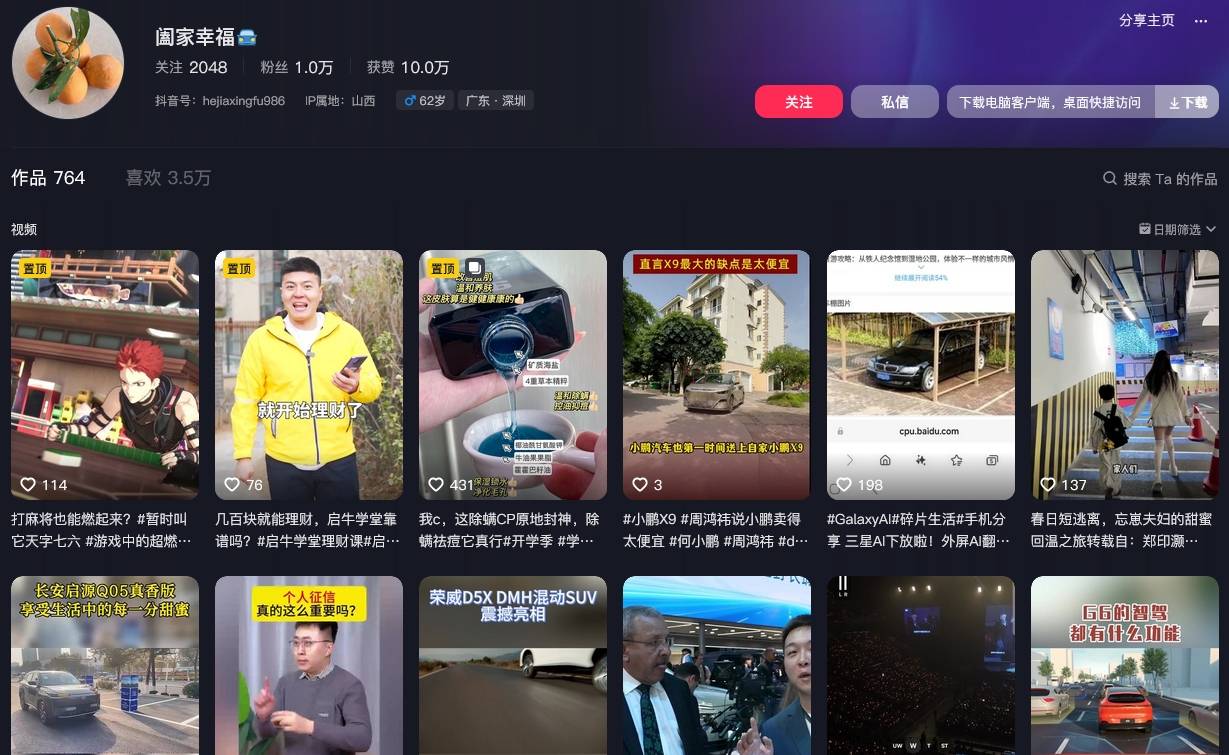
Task: Click the 视频 section label
Action: tap(24, 229)
